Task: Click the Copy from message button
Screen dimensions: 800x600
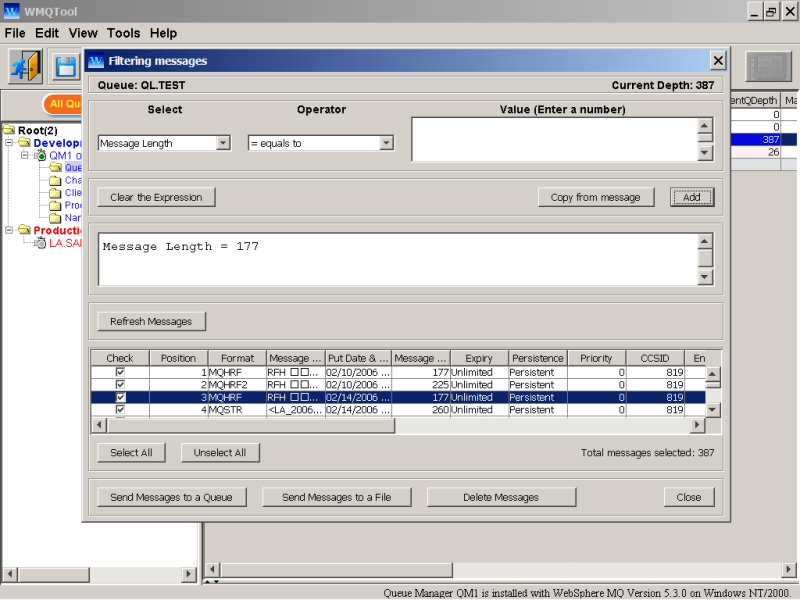Action: point(595,197)
